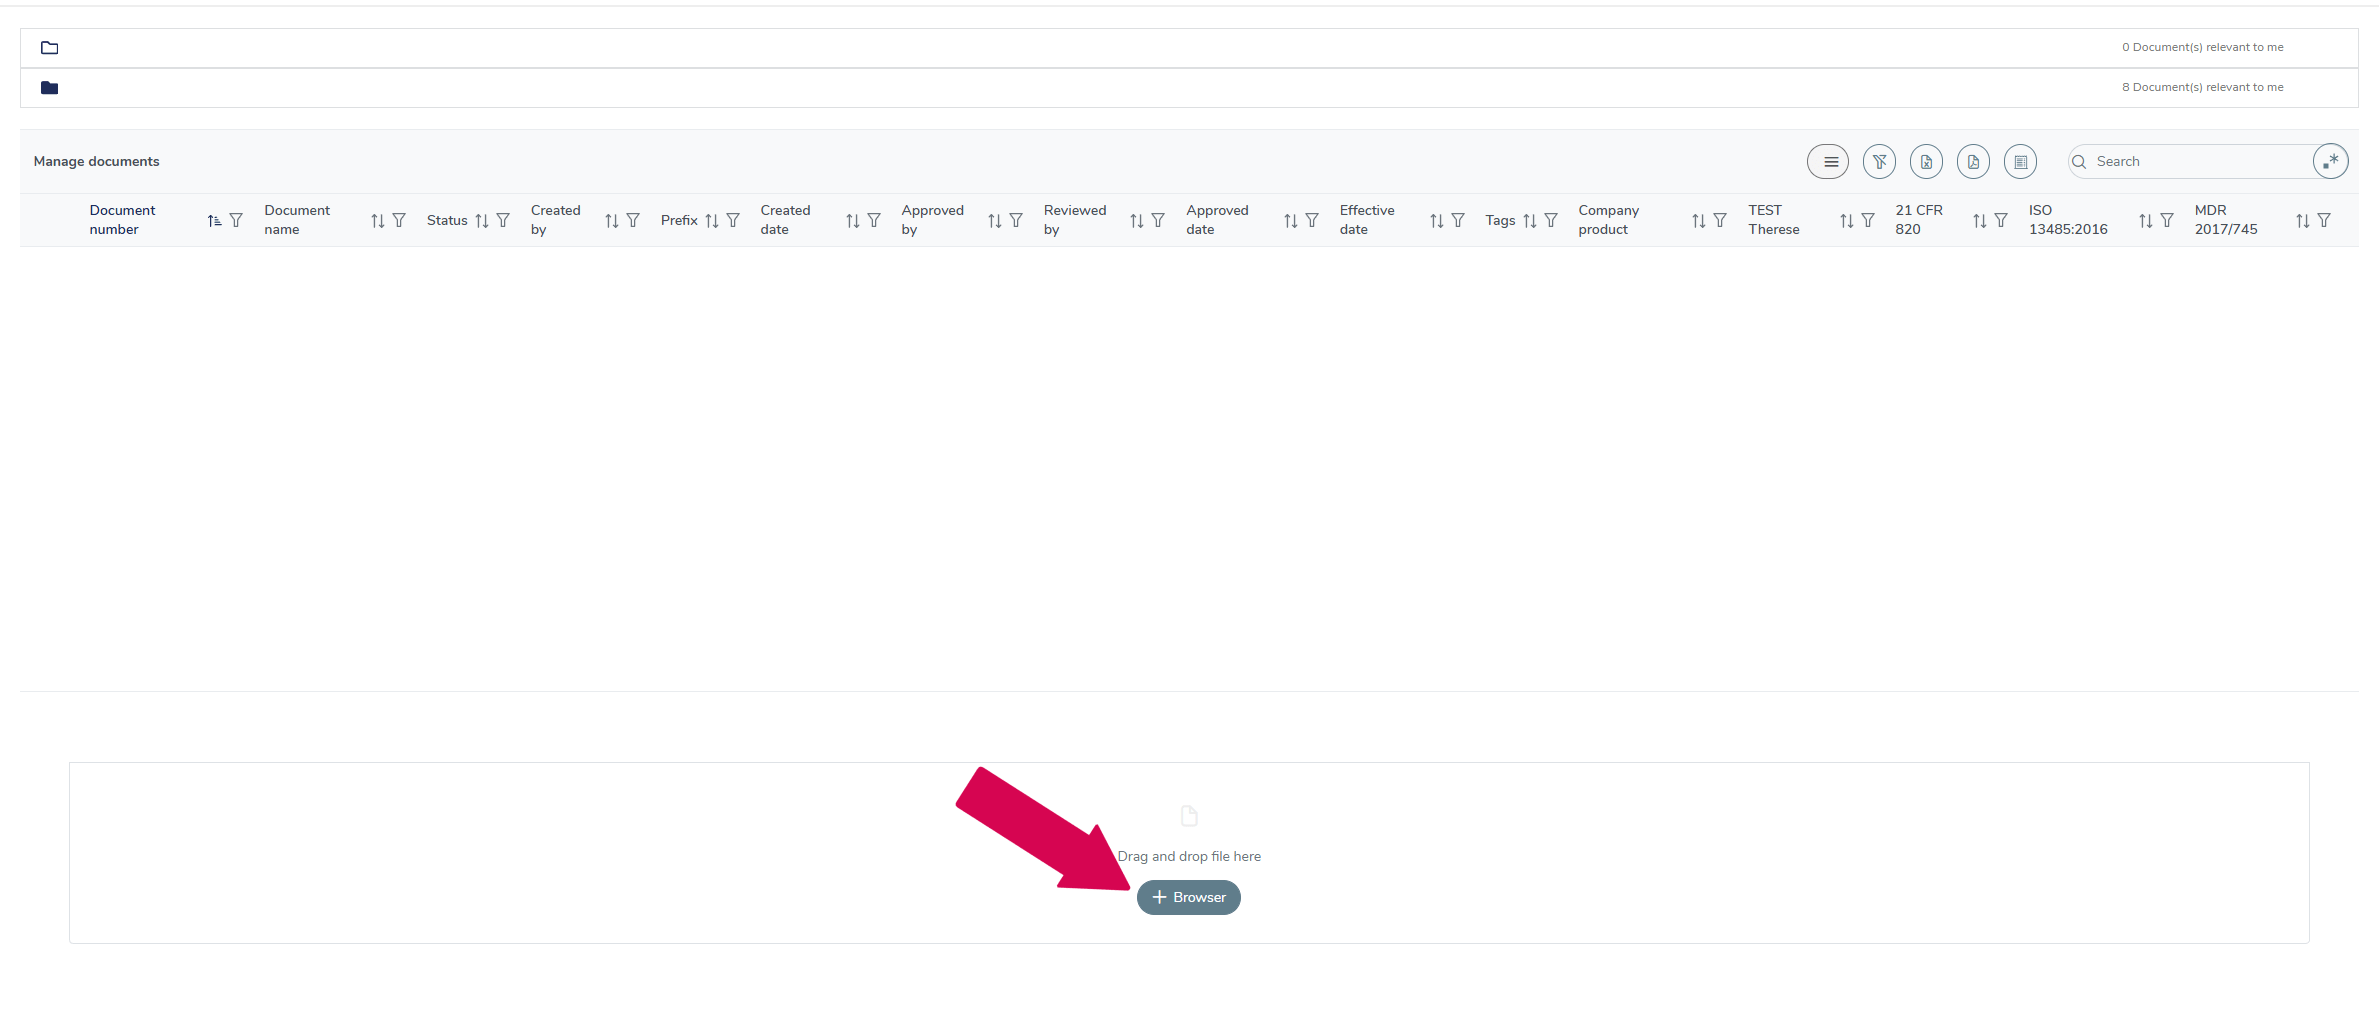The height and width of the screenshot is (1017, 2379).
Task: Open the filled folder icon in second row
Action: (x=49, y=88)
